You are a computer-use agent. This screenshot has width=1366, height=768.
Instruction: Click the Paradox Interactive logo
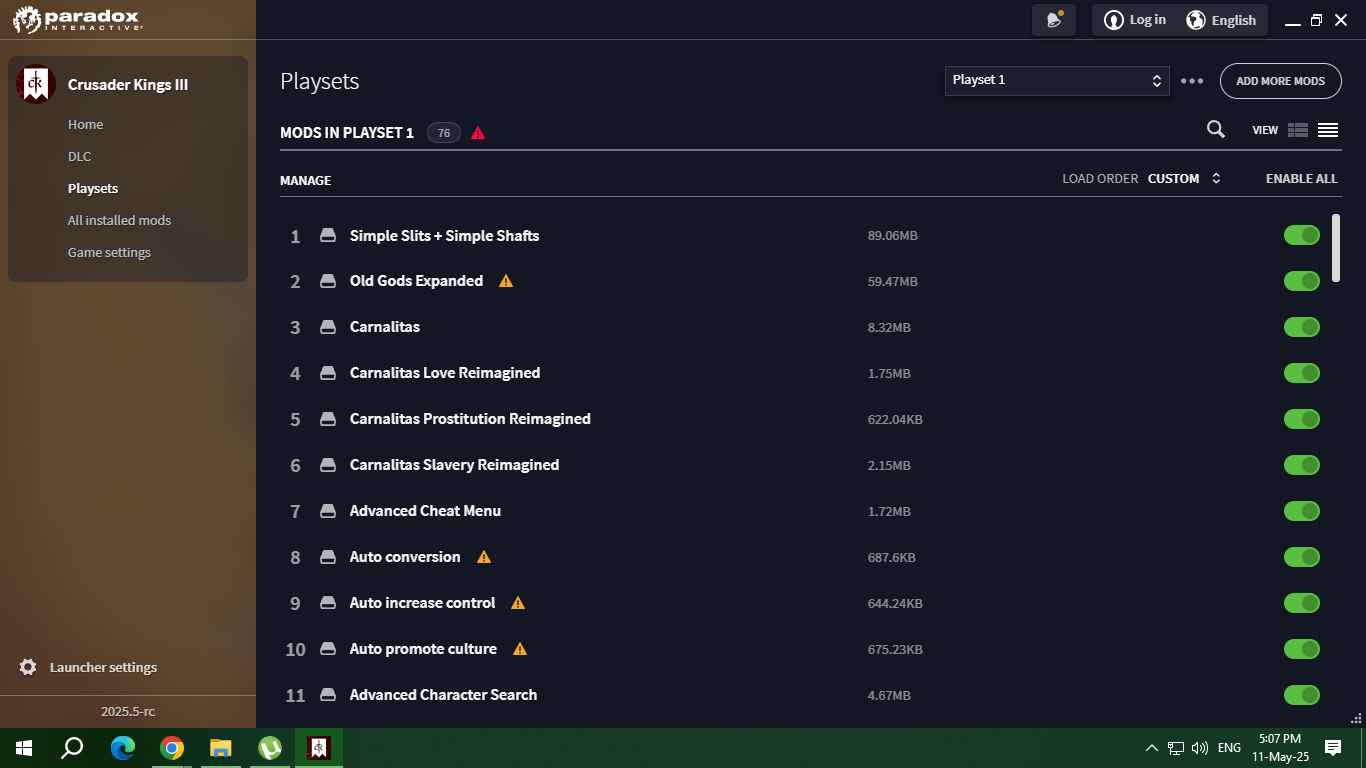pyautogui.click(x=78, y=19)
